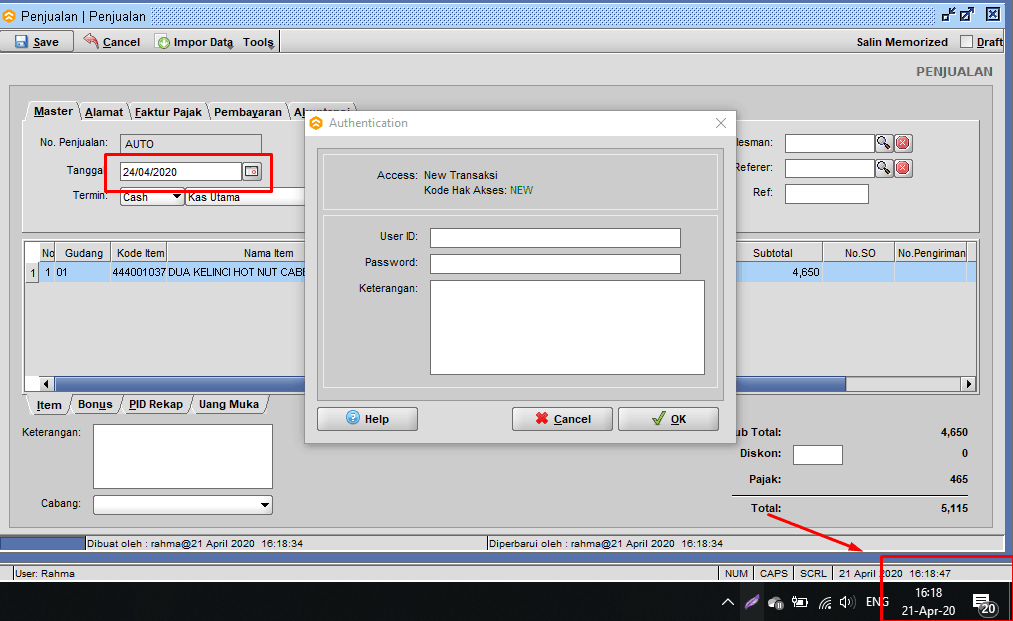Expand the Cabang dropdown

(264, 505)
